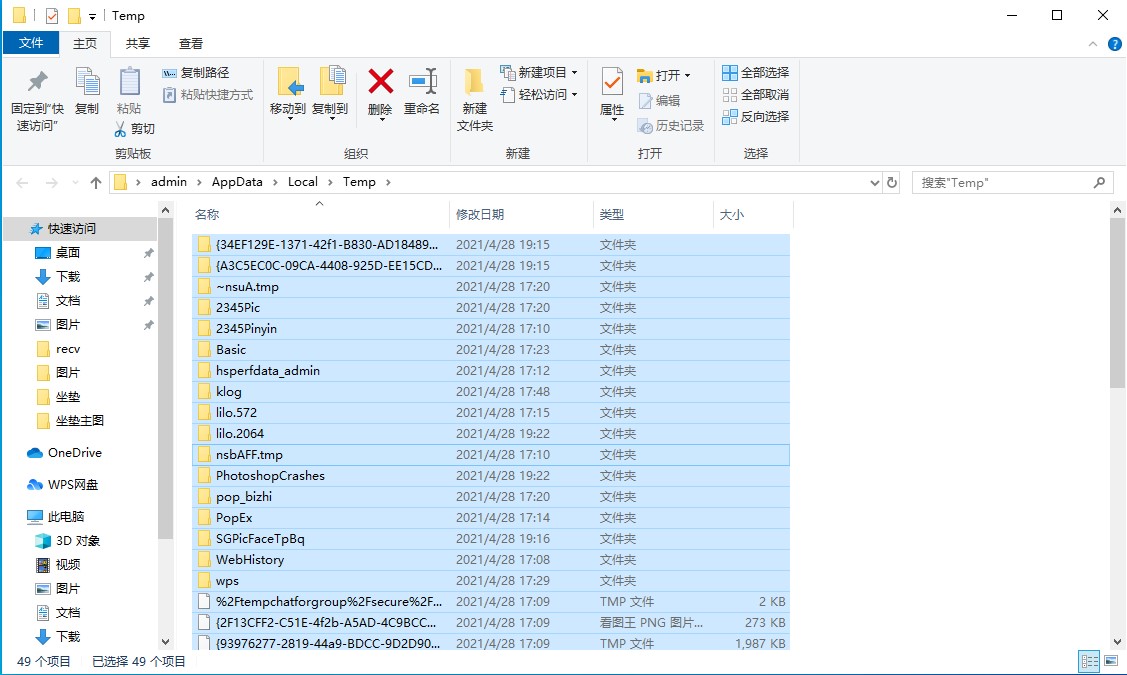Click the red Delete (删除) icon
The image size is (1127, 675).
click(x=380, y=82)
